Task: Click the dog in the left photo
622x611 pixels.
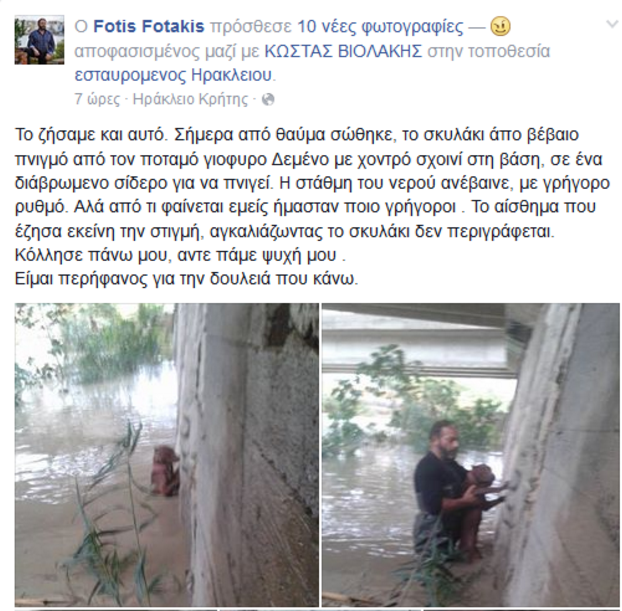Action: (165, 471)
